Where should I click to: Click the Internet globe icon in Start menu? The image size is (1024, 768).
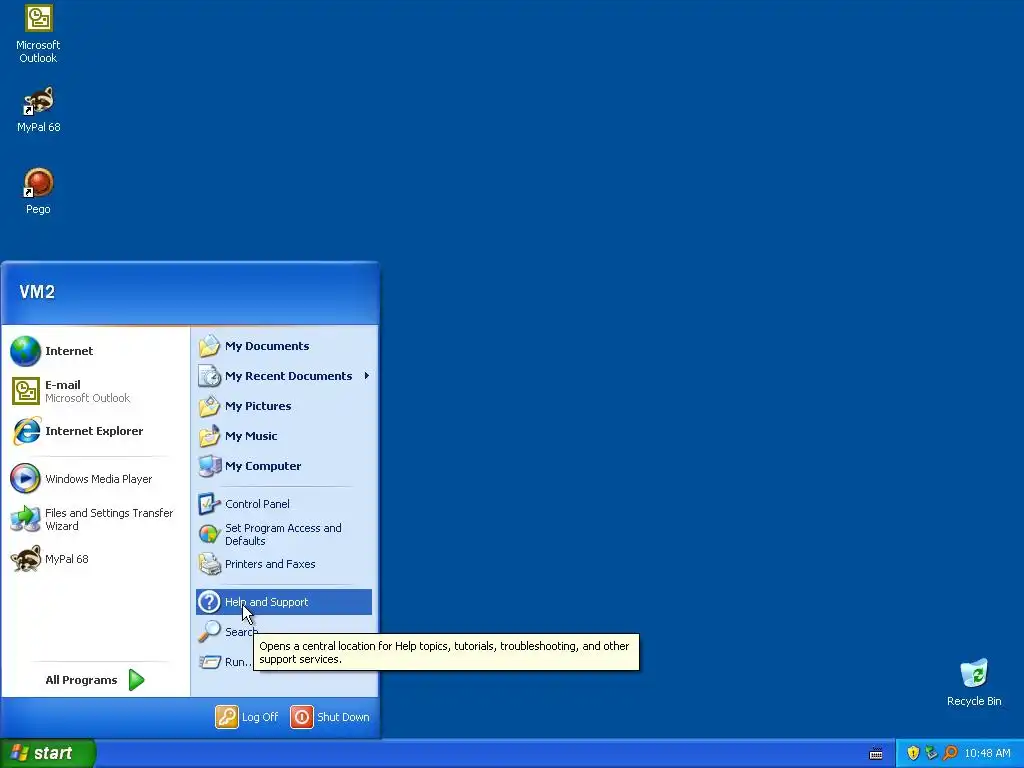click(25, 351)
